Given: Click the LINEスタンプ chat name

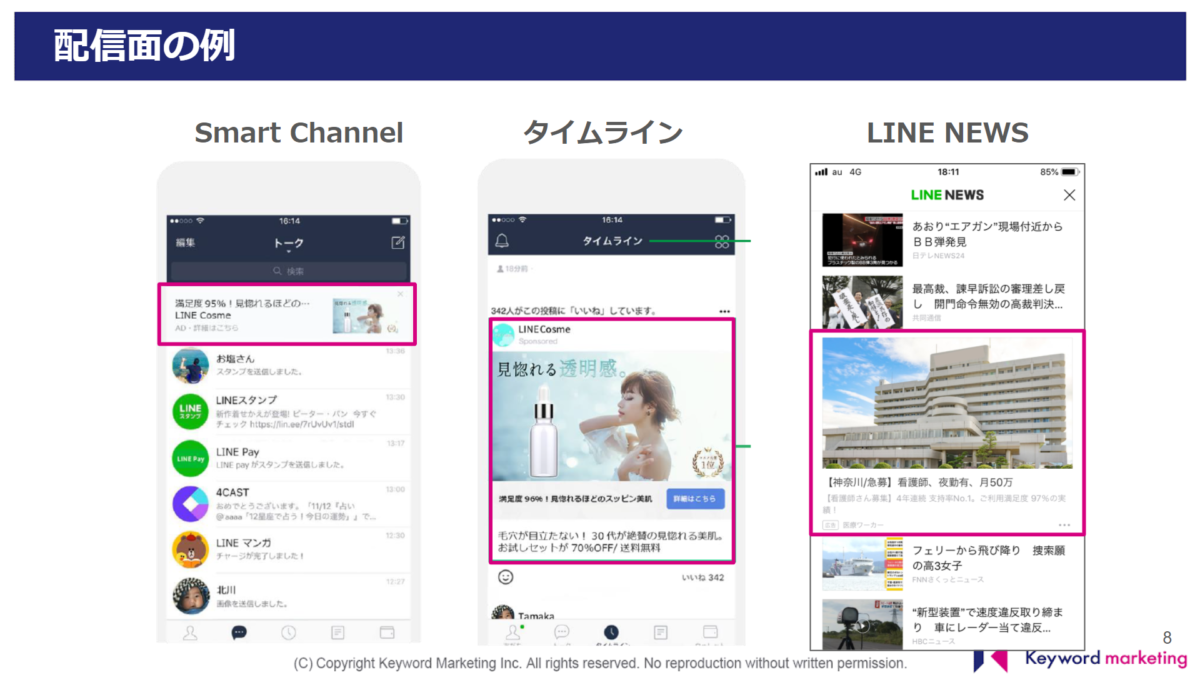Looking at the screenshot, I should coord(248,401).
